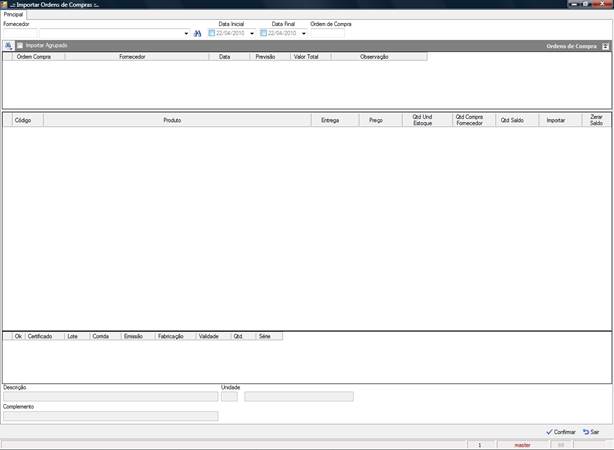Click the Ordem de Compra input field
This screenshot has width=614, height=450.
327,34
